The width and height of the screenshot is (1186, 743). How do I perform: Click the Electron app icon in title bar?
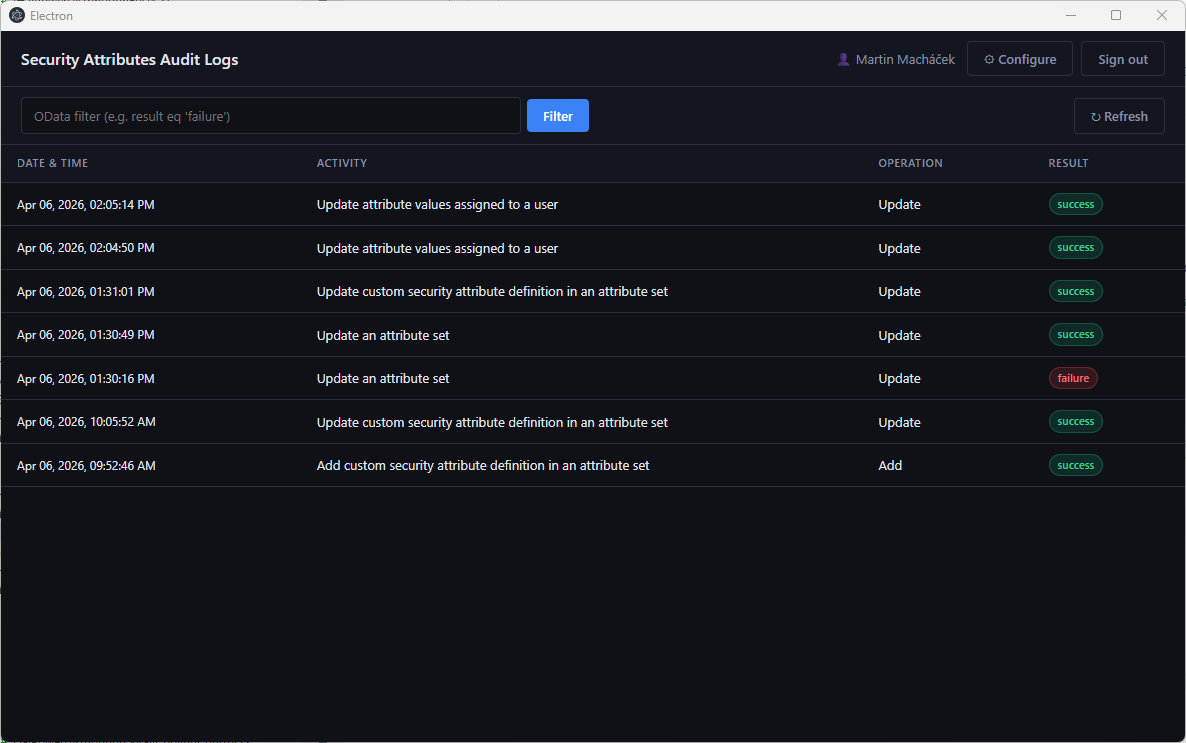(x=17, y=15)
